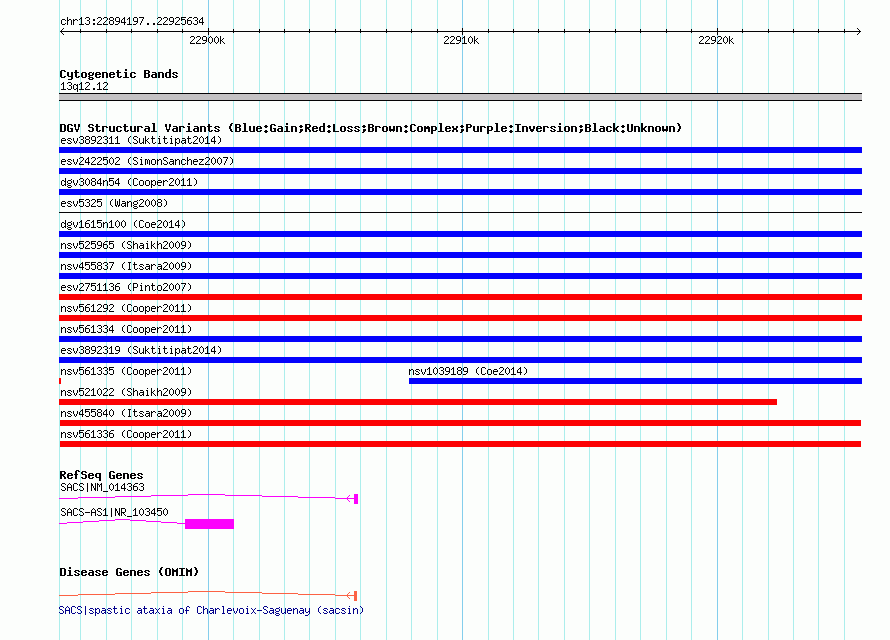Screen dimensions: 890x640
Task: Click the nsv561336 (Cooper2011) label
Action: pos(126,434)
